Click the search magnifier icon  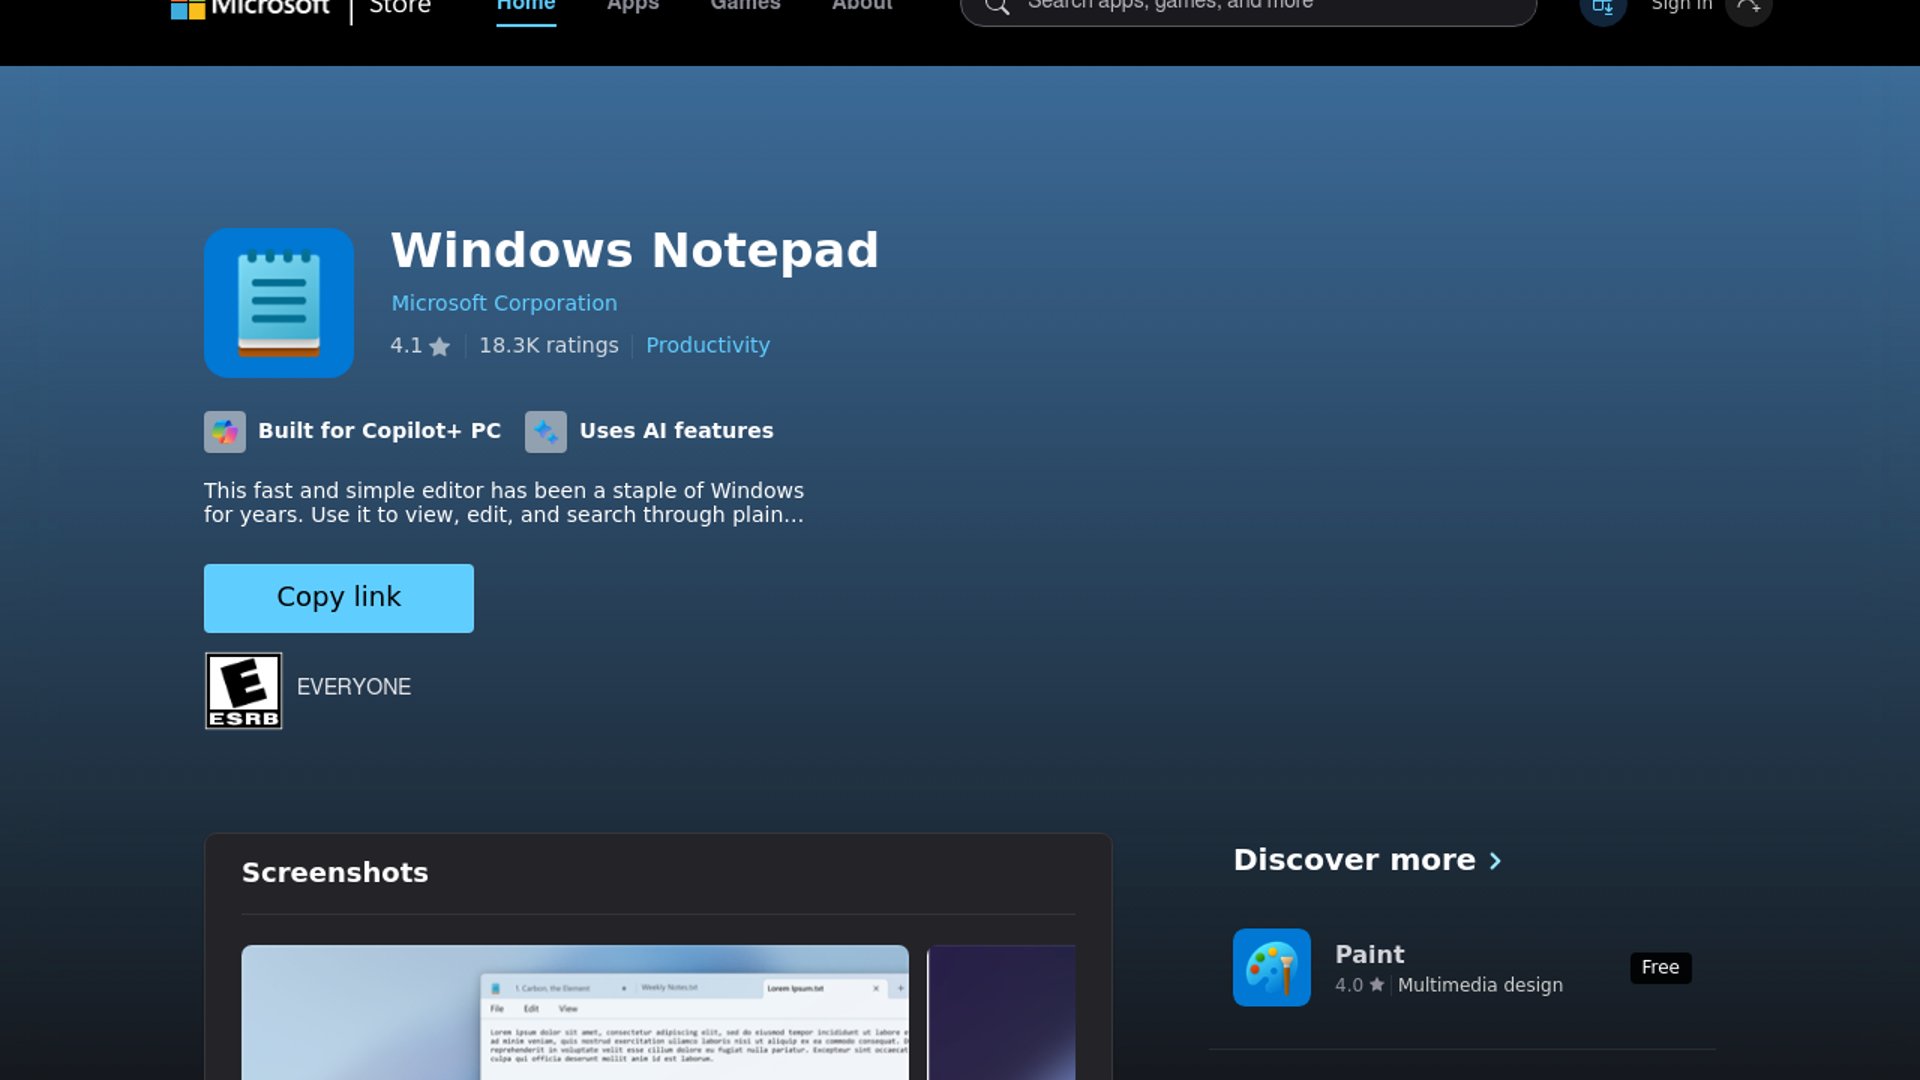[x=996, y=7]
